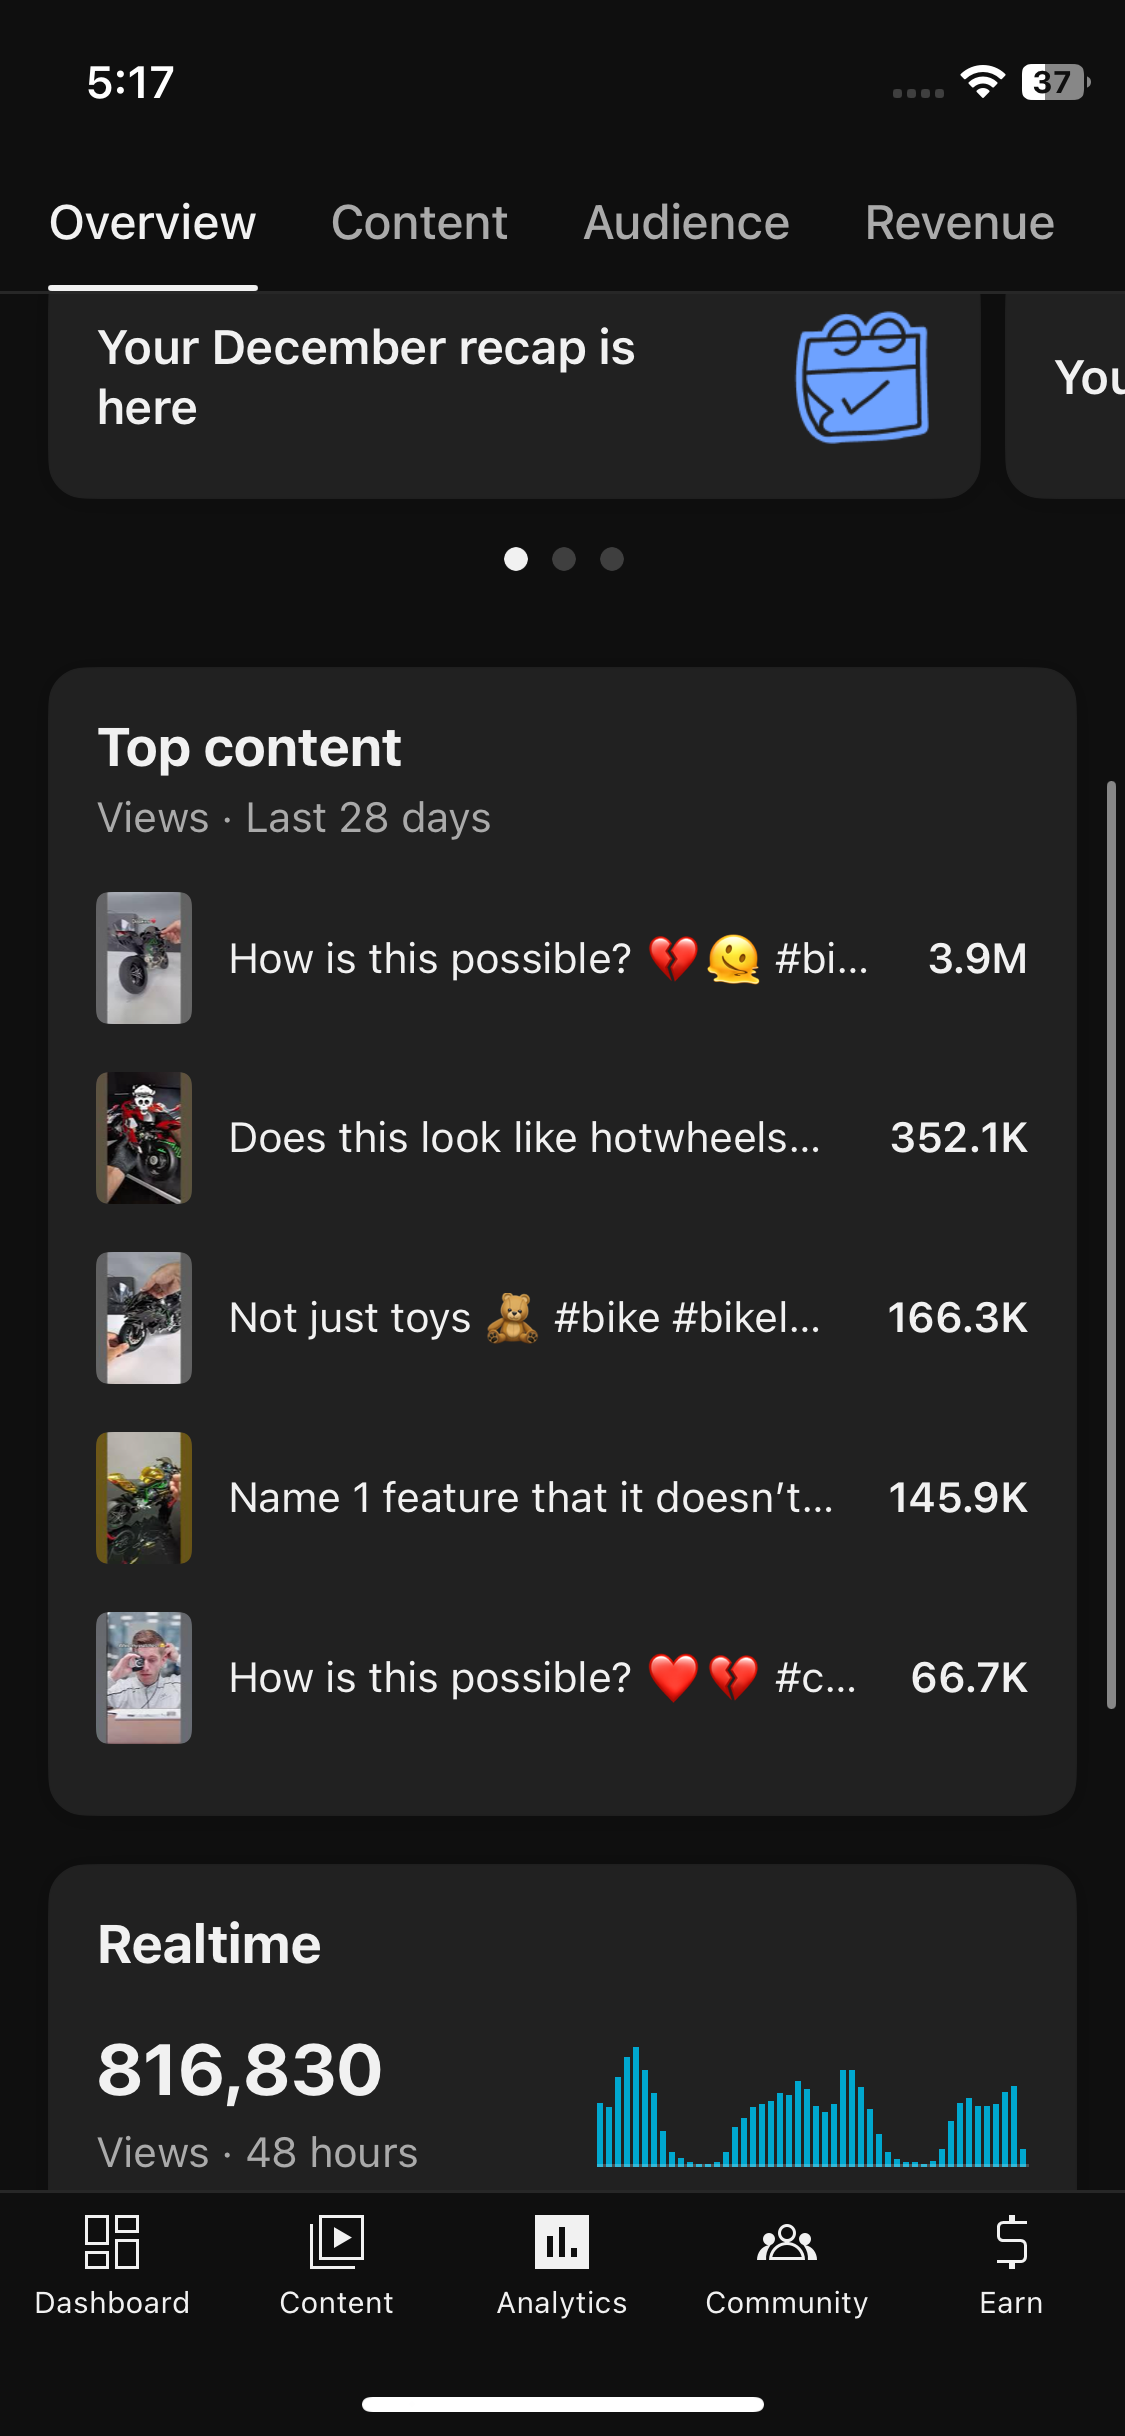Open the Dashboard icon in bottom navigation
The height and width of the screenshot is (2436, 1125).
point(112,2242)
